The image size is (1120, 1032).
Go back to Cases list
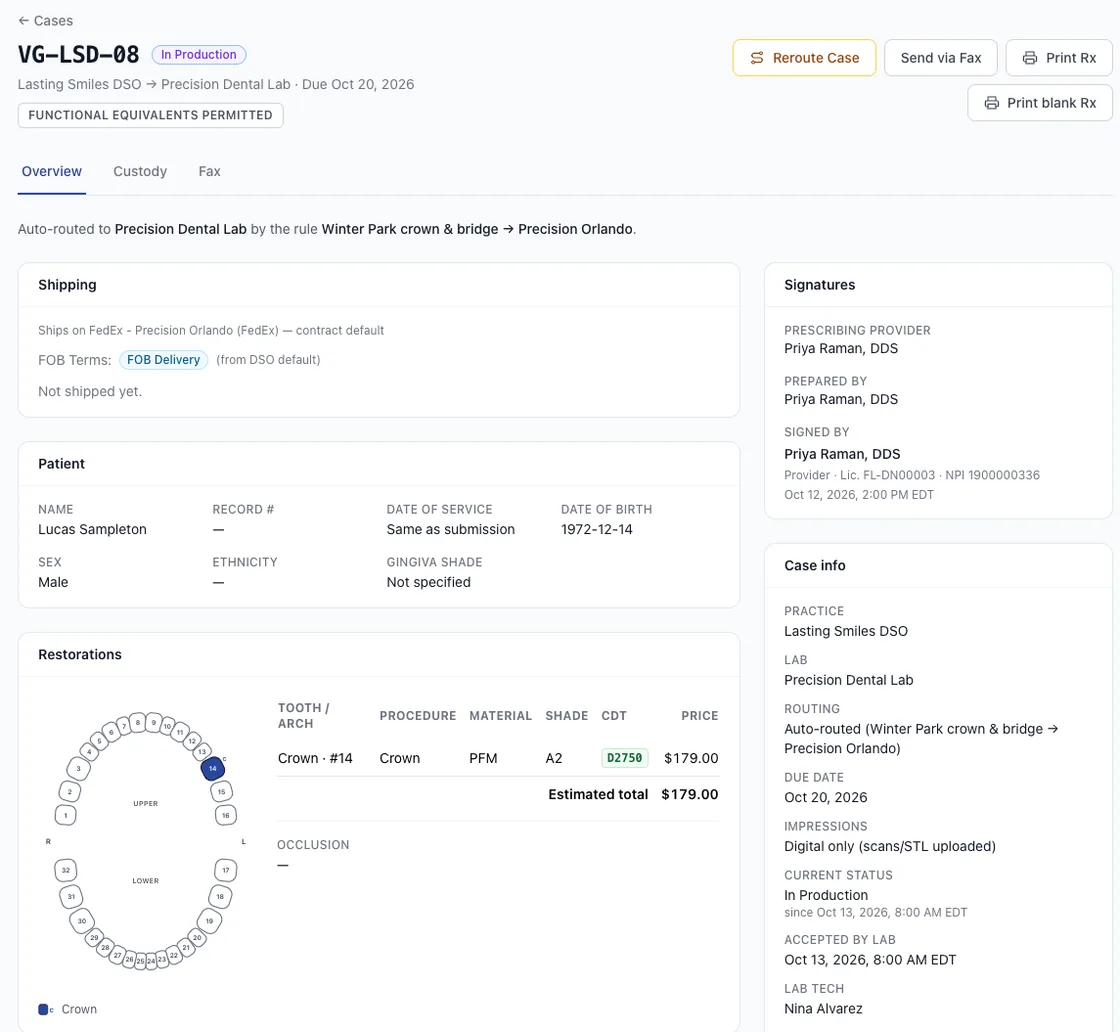[45, 21]
